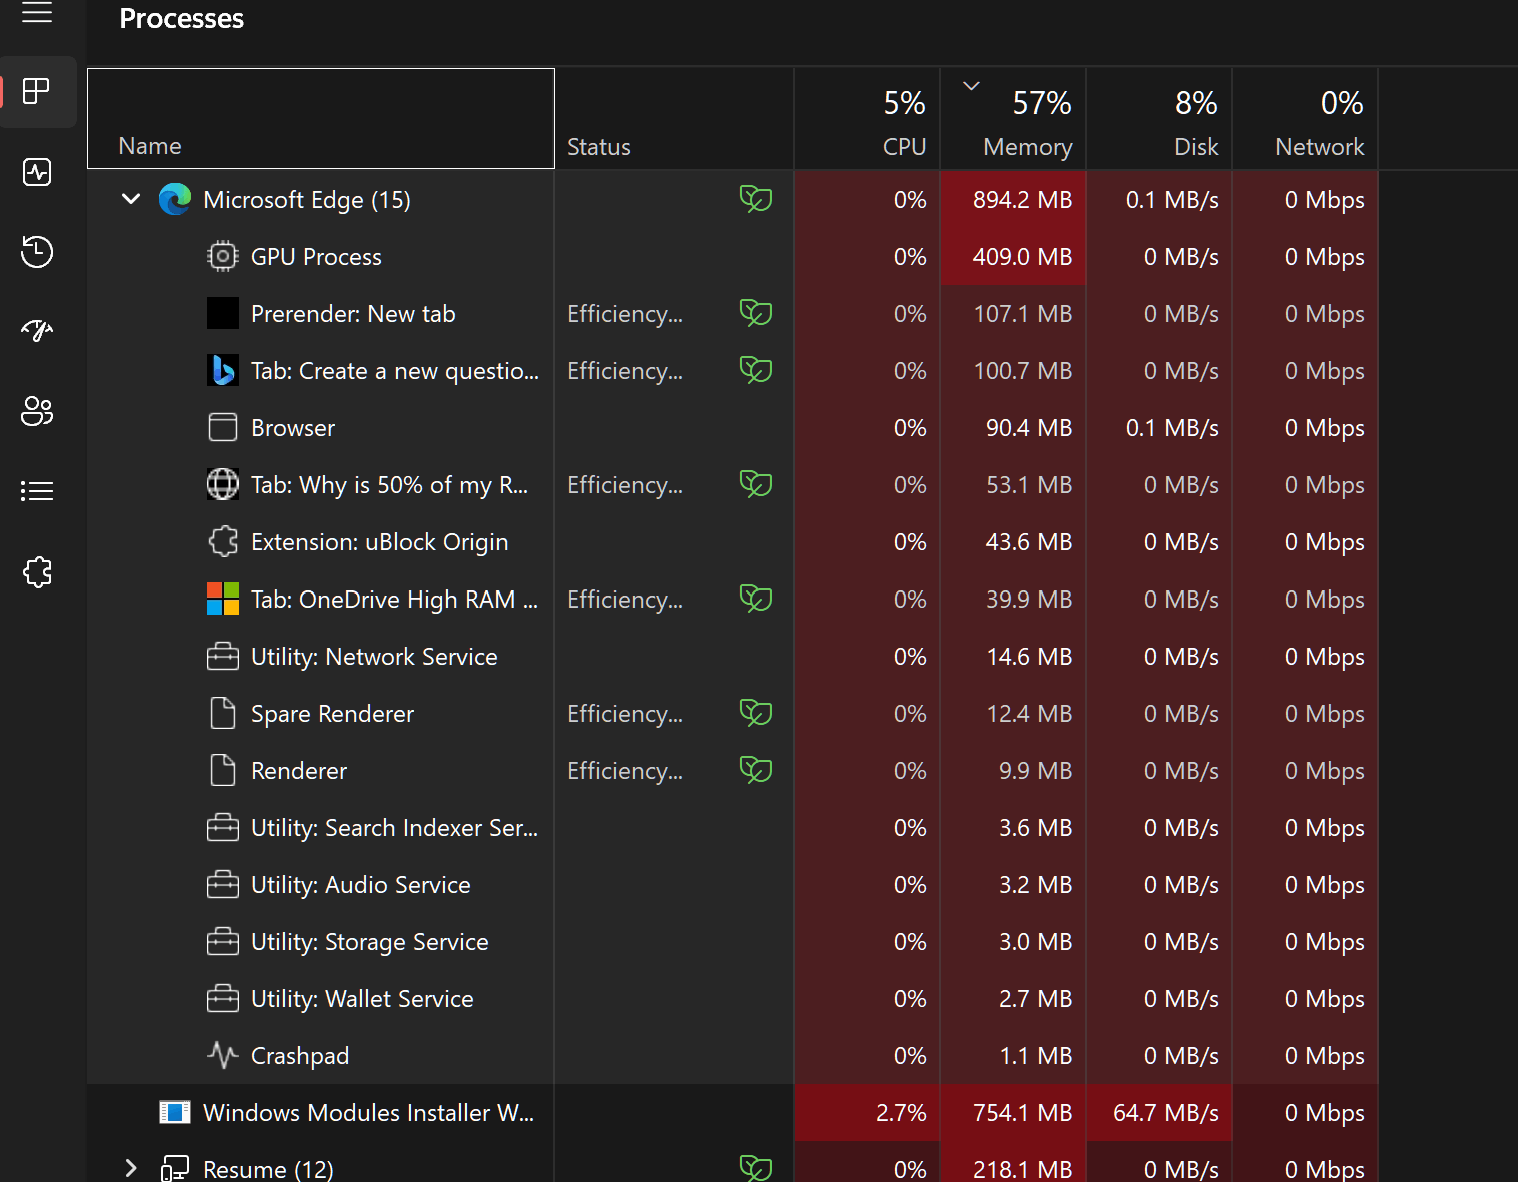Toggle efficiency mode on the Renderer process

tap(756, 770)
